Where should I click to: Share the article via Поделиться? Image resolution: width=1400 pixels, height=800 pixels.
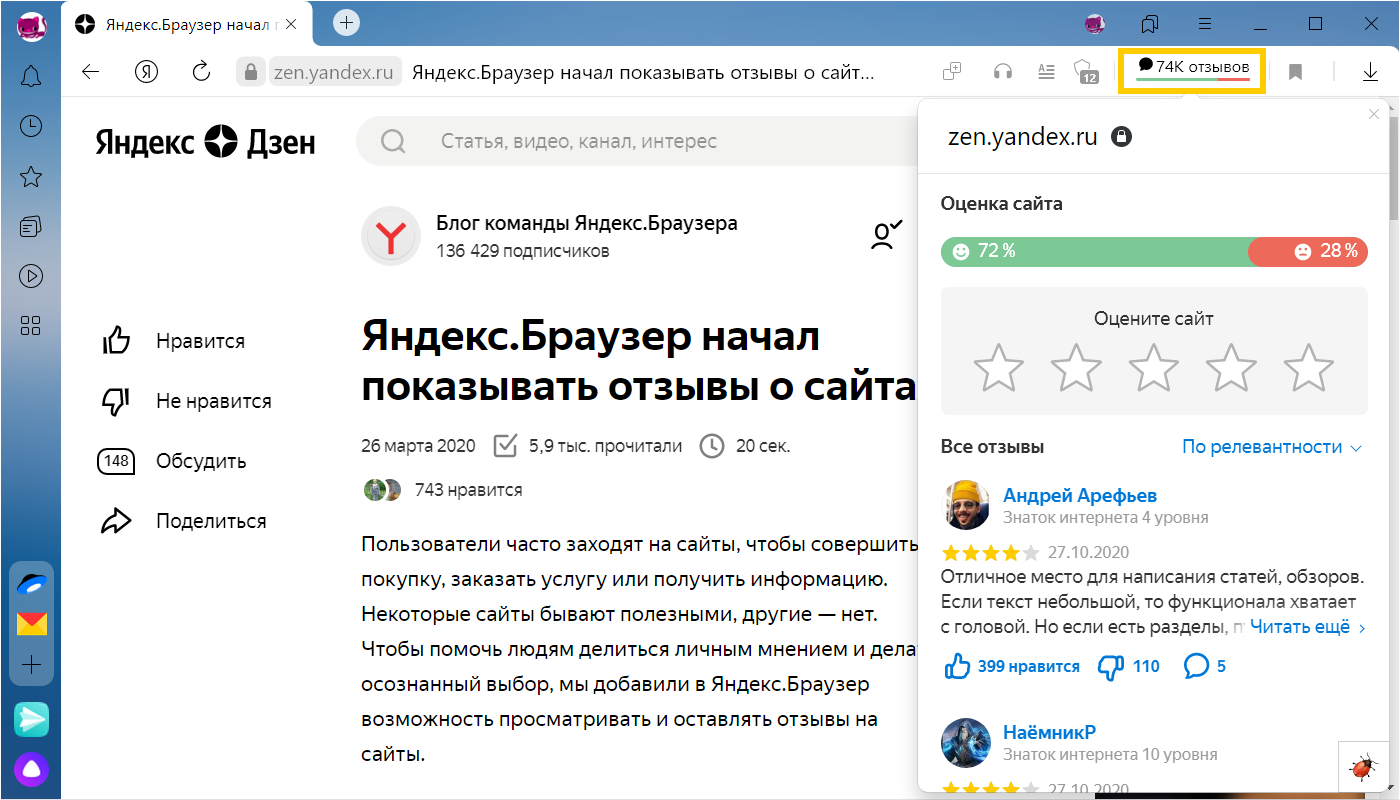(183, 521)
